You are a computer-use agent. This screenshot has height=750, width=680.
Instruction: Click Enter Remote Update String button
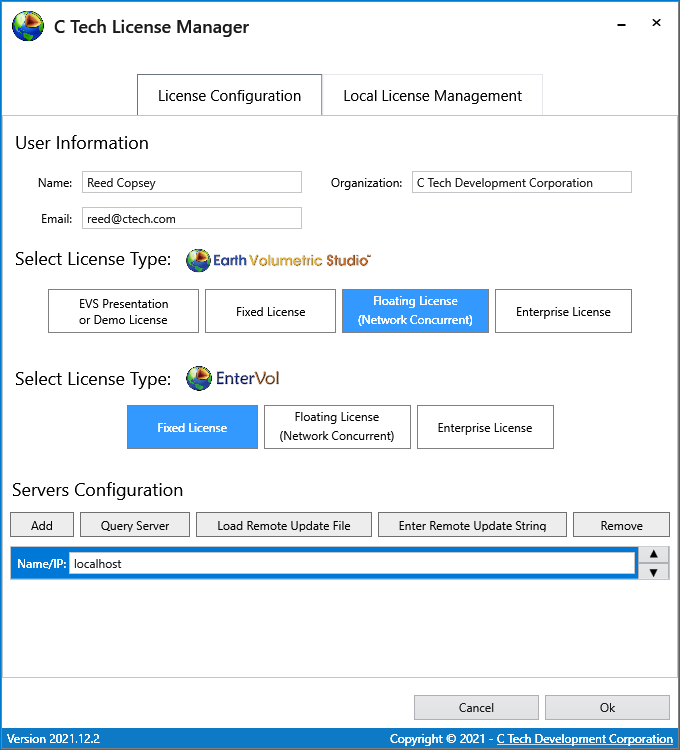click(x=472, y=525)
